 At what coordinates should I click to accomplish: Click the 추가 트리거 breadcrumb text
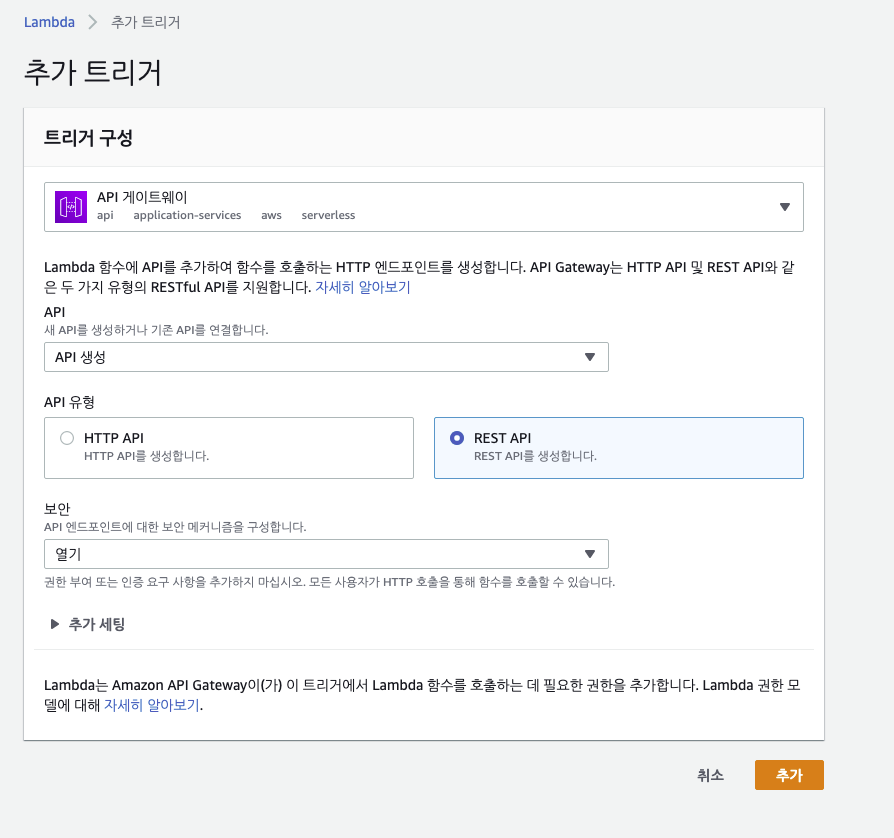pyautogui.click(x=145, y=22)
